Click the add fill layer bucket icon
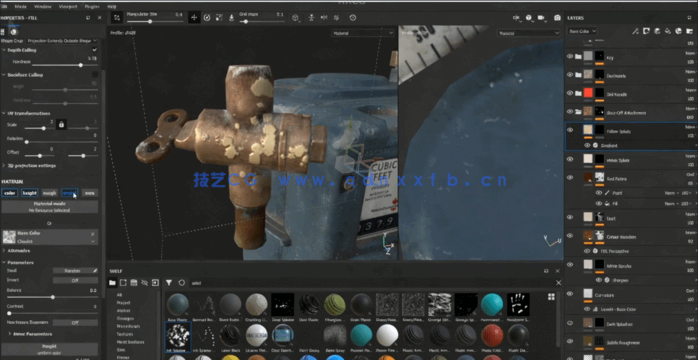Image resolution: width=698 pixels, height=360 pixels. (668, 31)
